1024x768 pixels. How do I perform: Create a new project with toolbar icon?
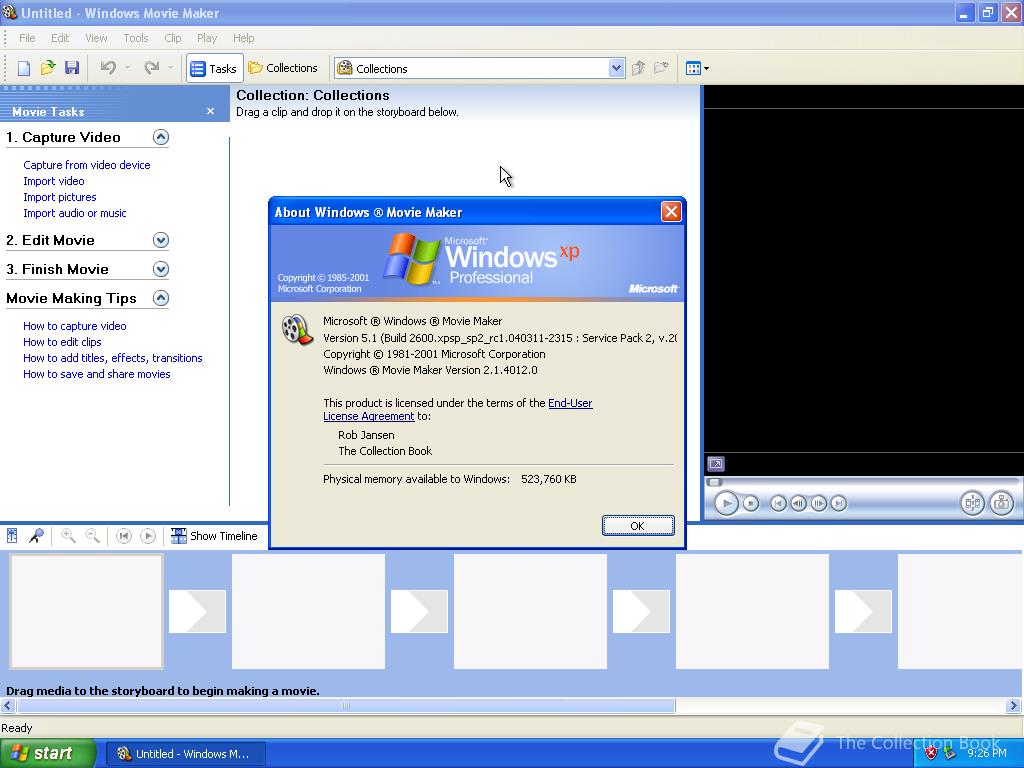coord(24,68)
